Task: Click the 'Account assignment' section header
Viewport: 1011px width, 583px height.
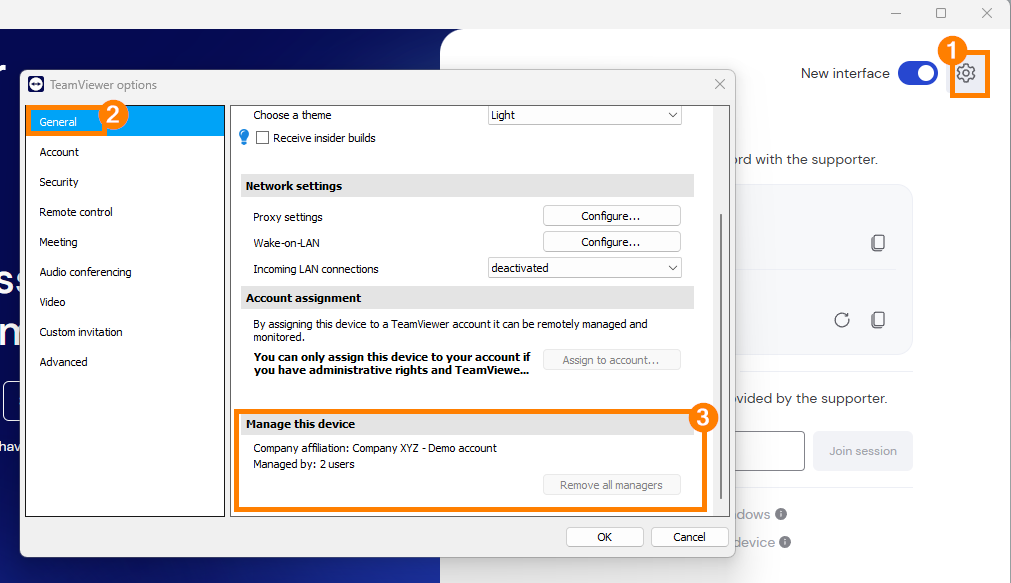Action: point(467,298)
